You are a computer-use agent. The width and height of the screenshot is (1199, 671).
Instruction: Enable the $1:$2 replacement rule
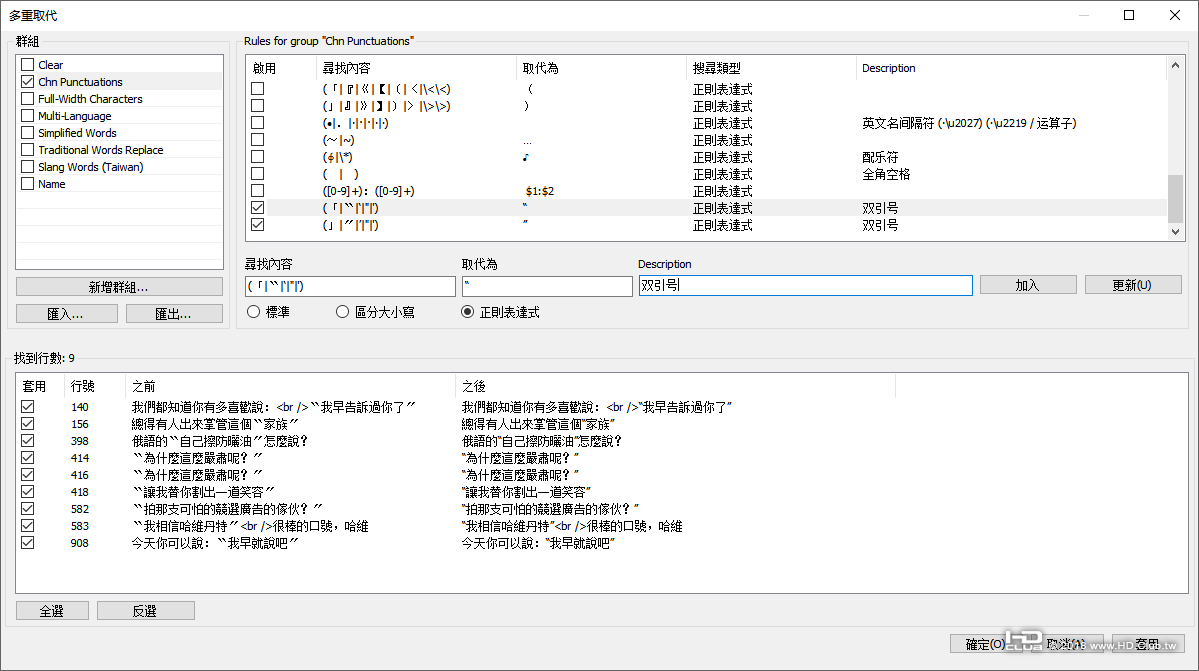click(258, 190)
